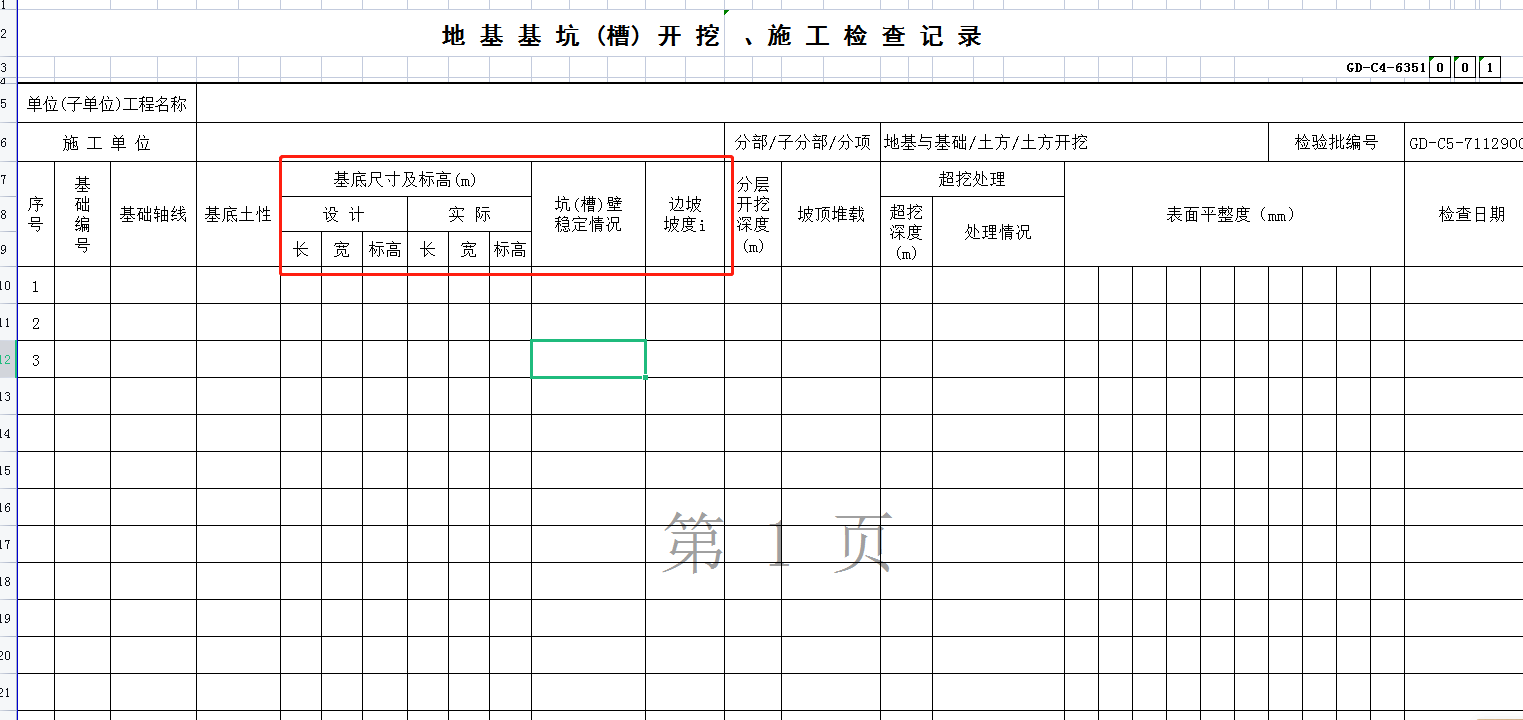1523x720 pixels.
Task: Select the 基底尺寸及标高(m) header cell
Action: (405, 180)
